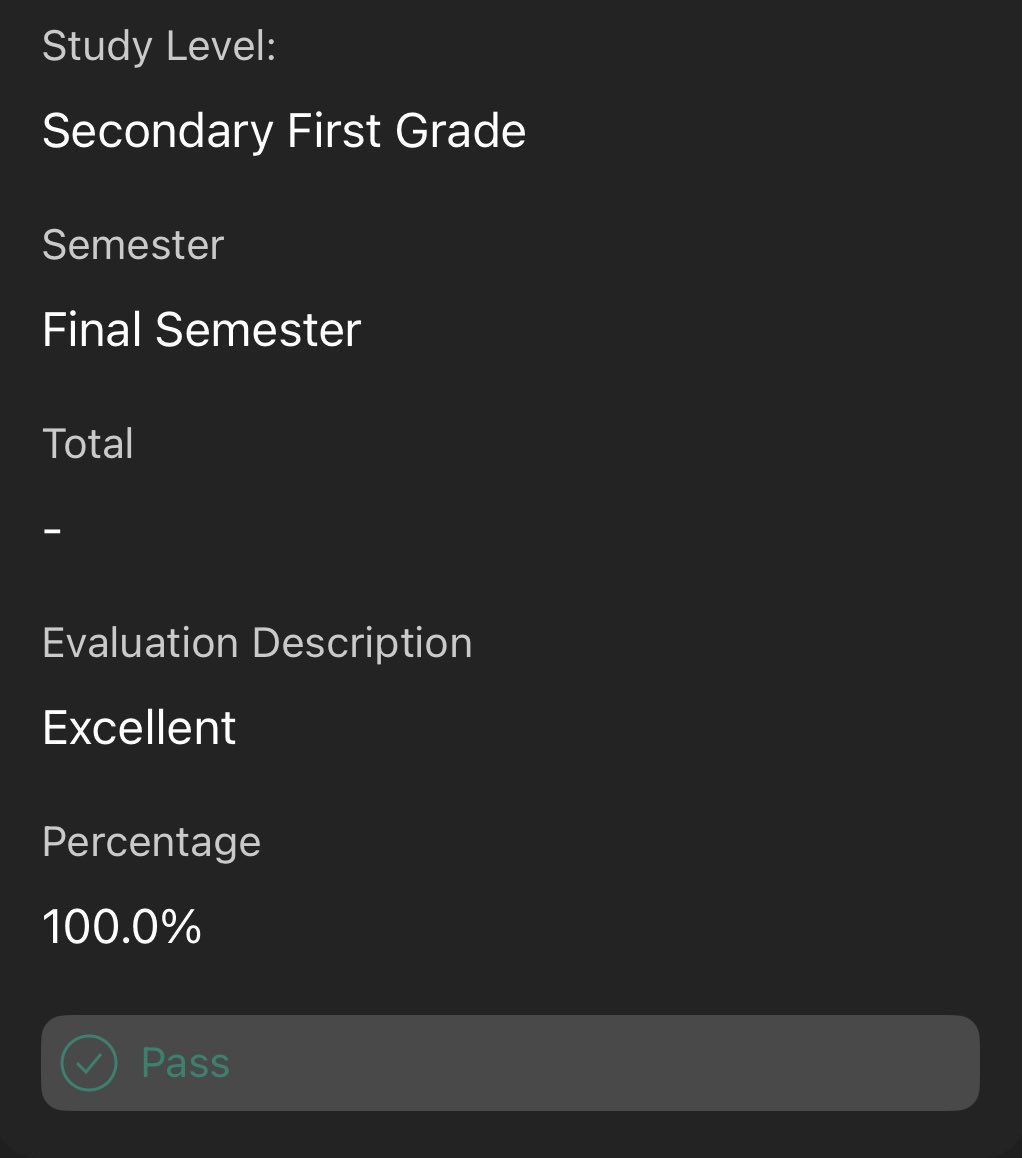The height and width of the screenshot is (1158, 1022).
Task: Click the Study Level label
Action: pyautogui.click(x=159, y=47)
